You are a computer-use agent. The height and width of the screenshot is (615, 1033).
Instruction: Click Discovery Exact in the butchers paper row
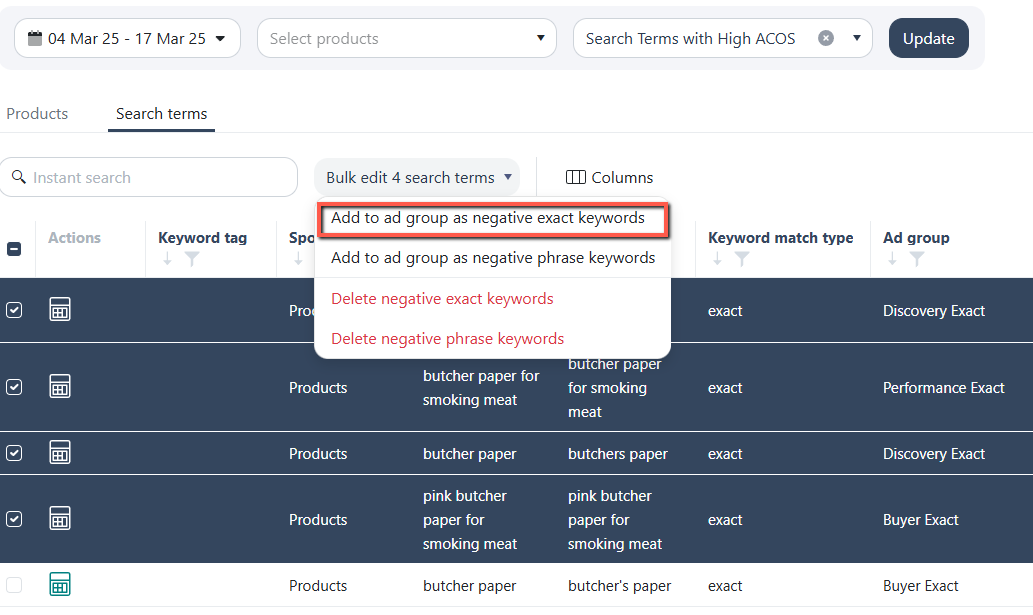point(934,454)
